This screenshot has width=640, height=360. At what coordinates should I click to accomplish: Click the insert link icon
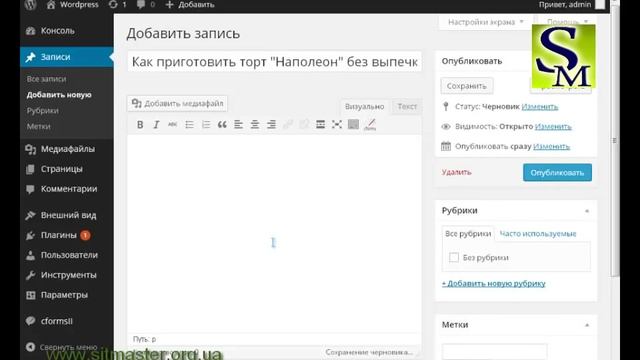point(288,124)
